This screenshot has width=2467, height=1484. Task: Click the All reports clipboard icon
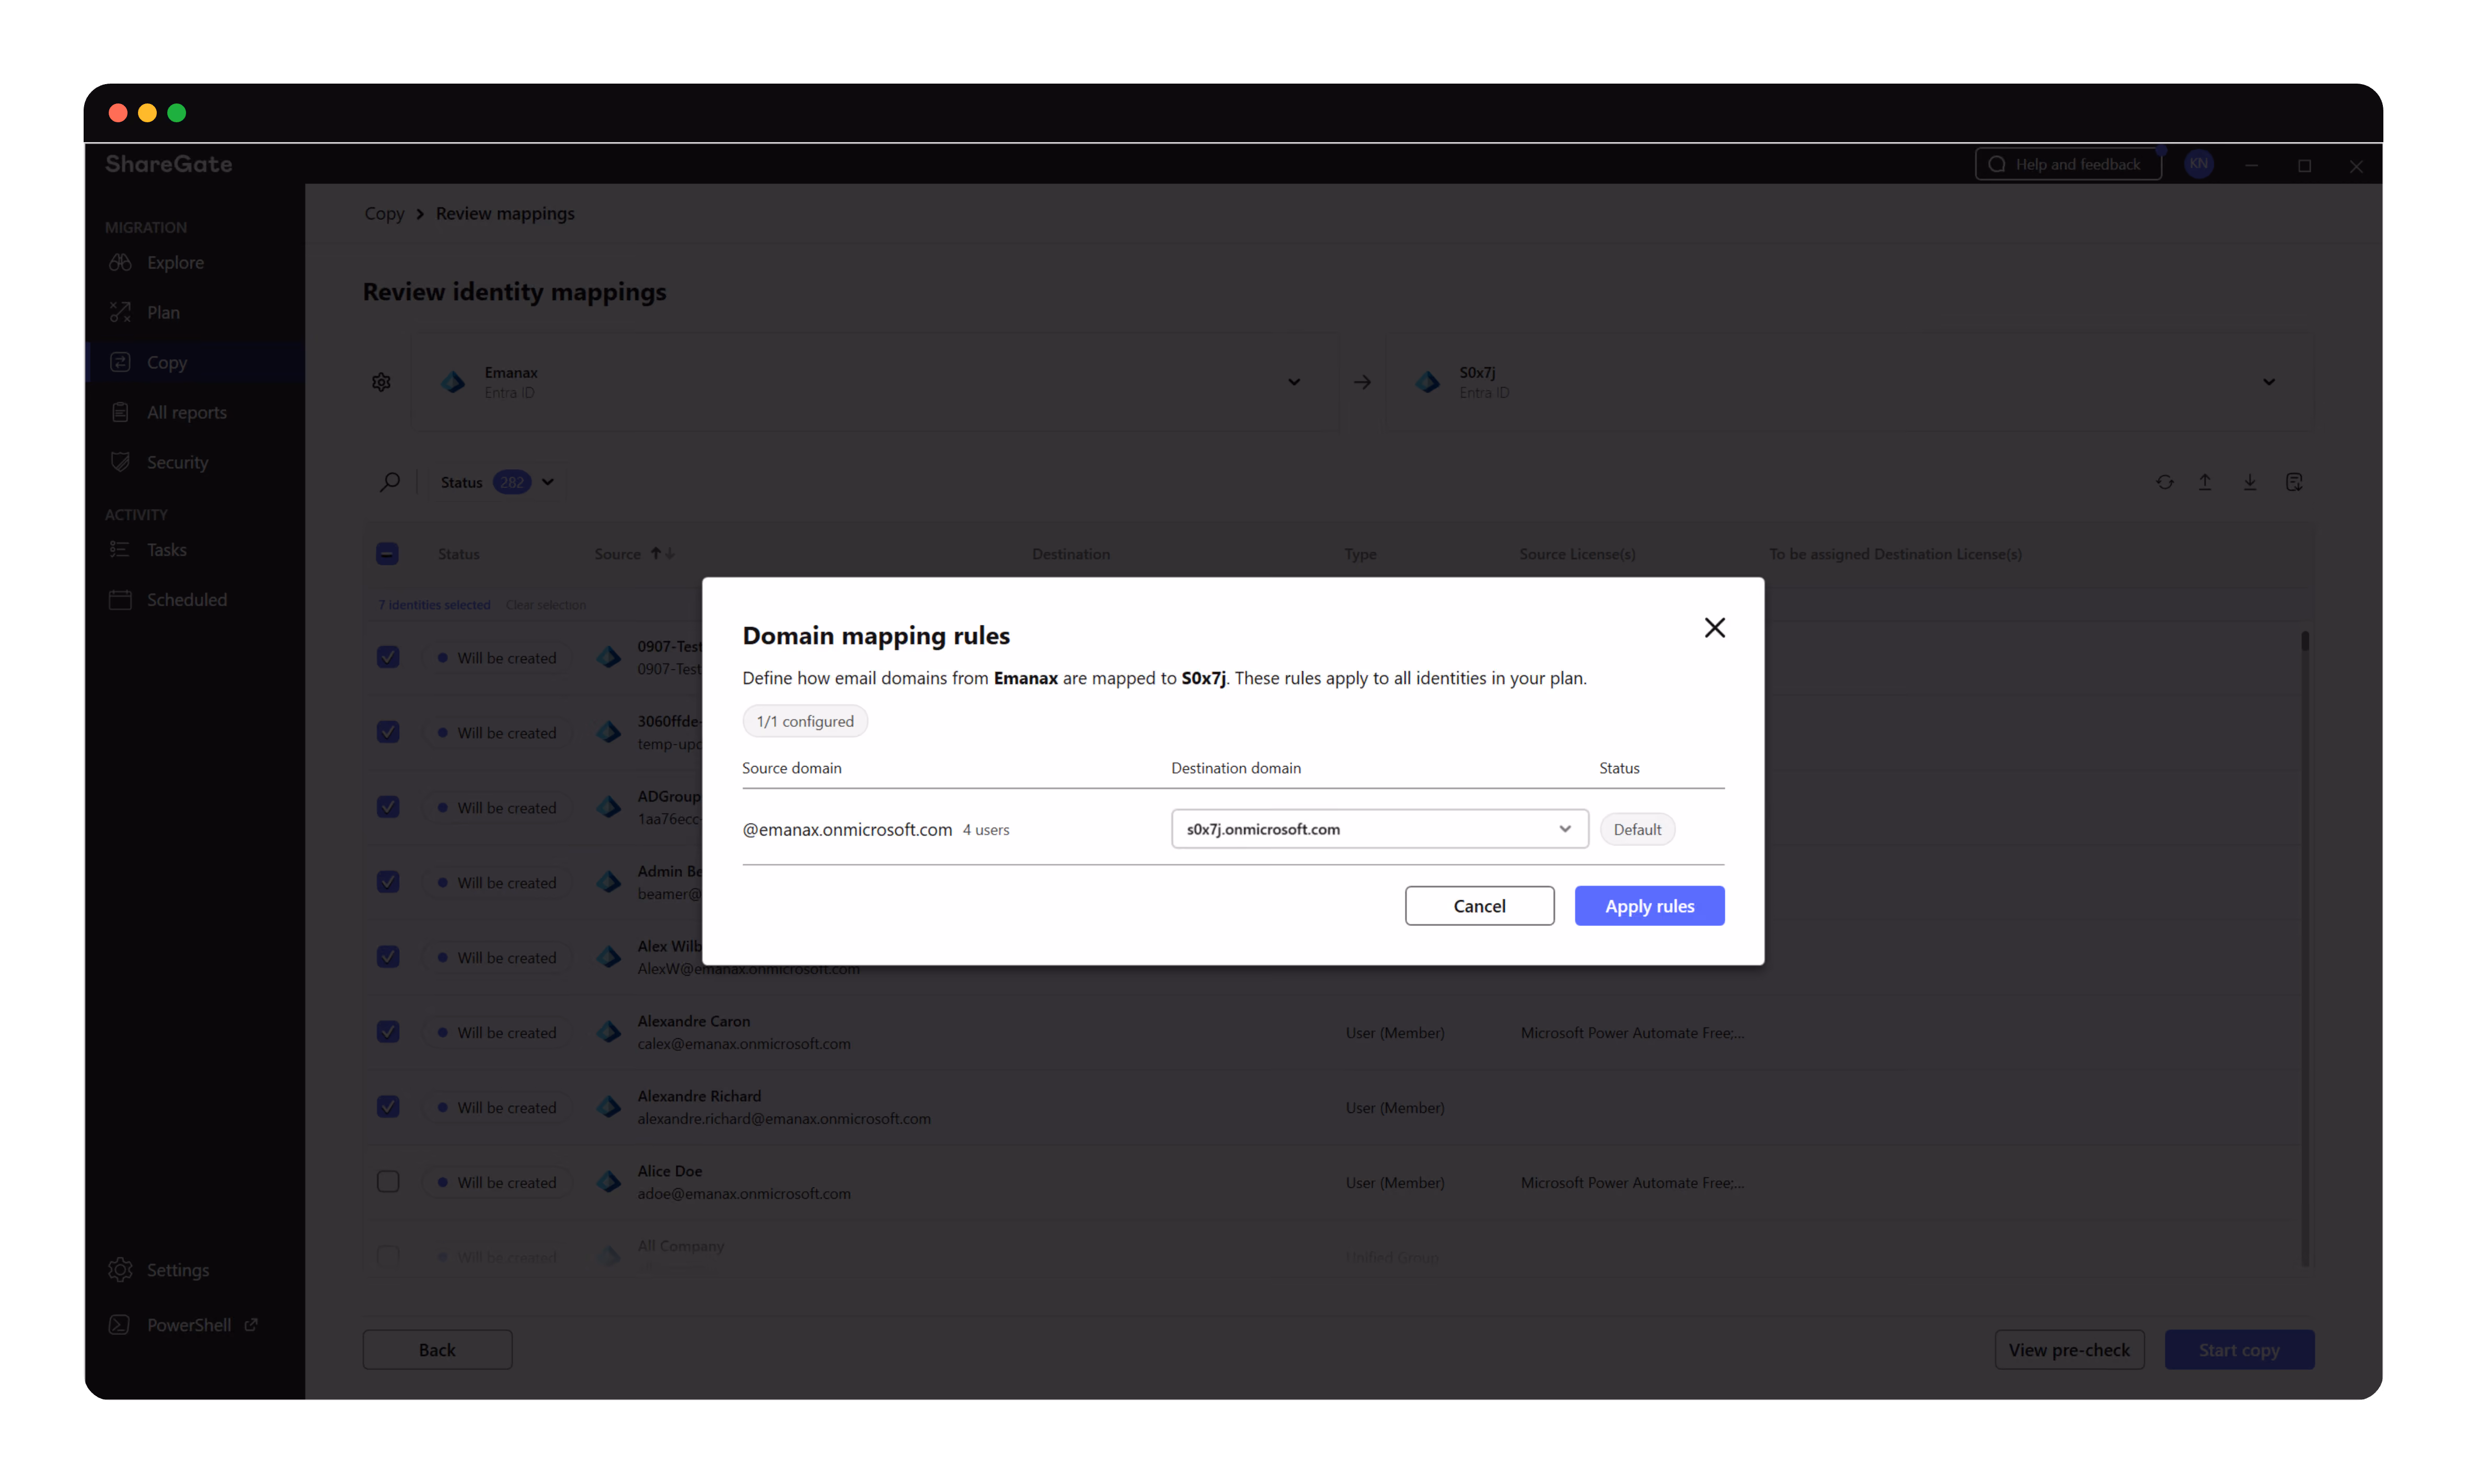[120, 412]
